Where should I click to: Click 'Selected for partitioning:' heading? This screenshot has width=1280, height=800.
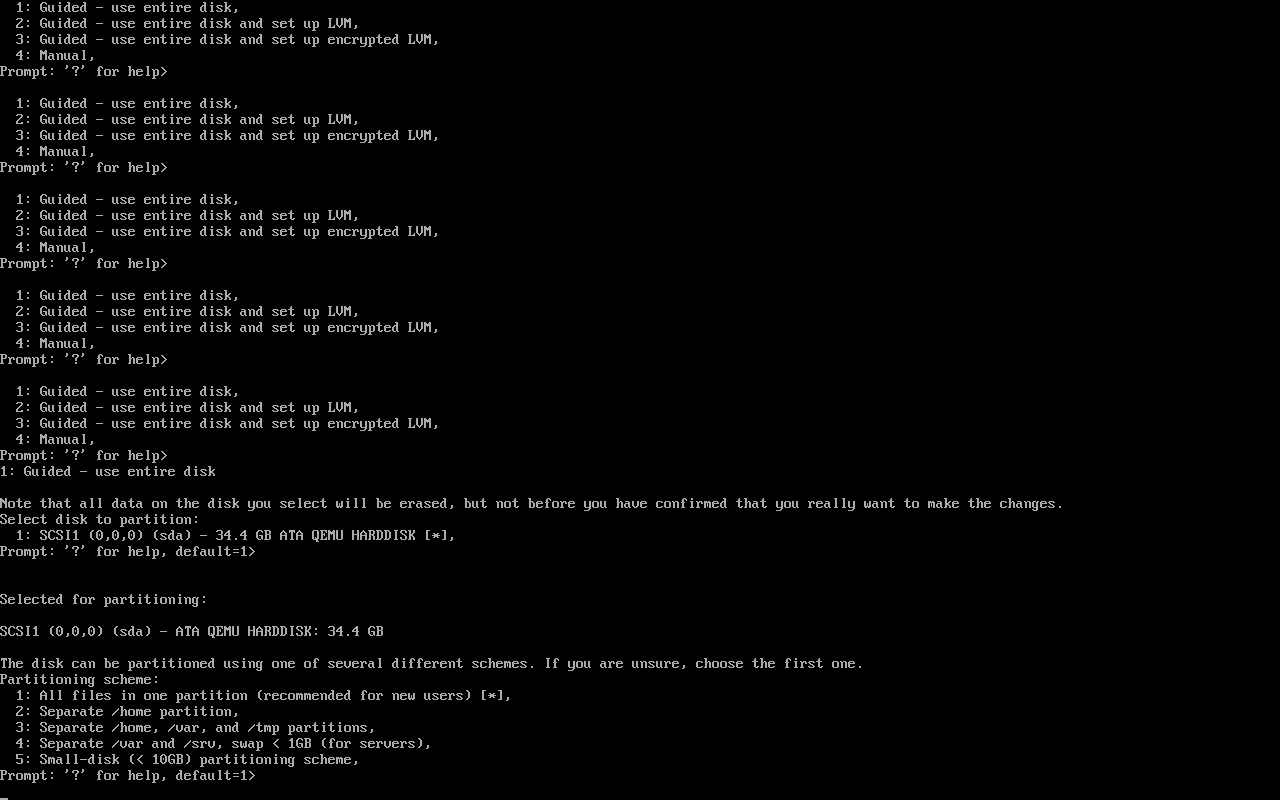pos(104,599)
